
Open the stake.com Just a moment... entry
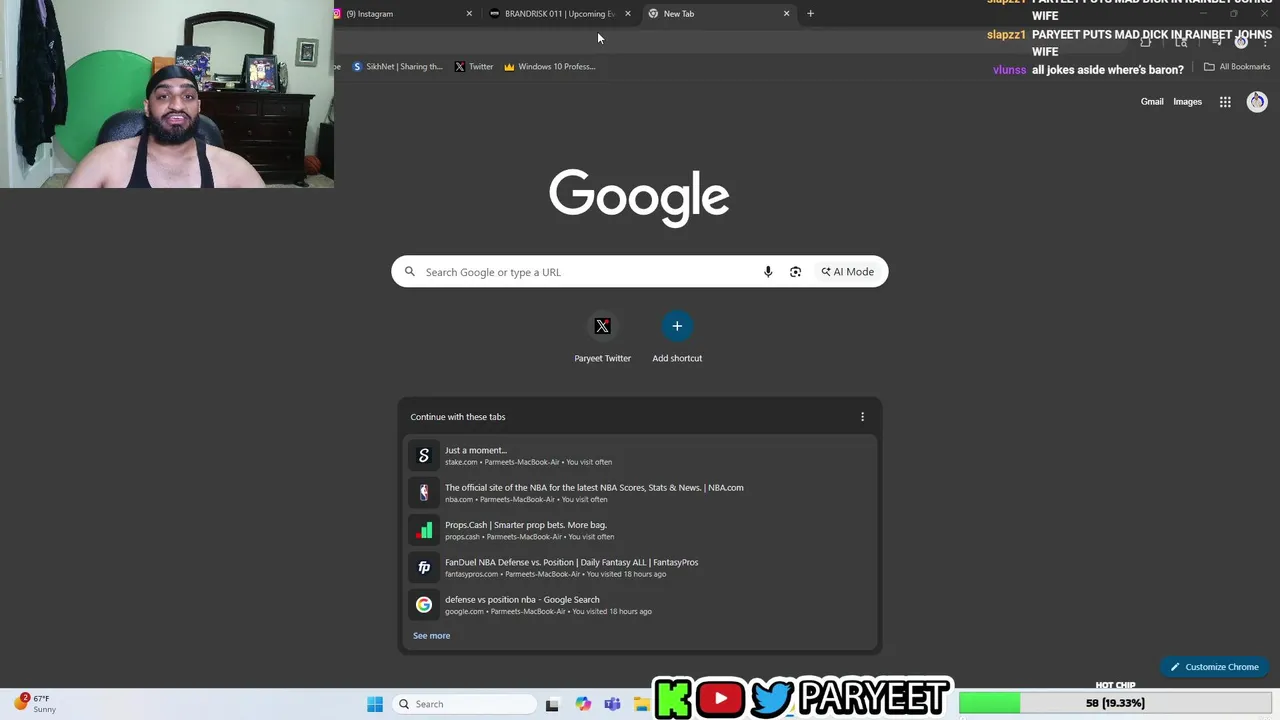(640, 456)
